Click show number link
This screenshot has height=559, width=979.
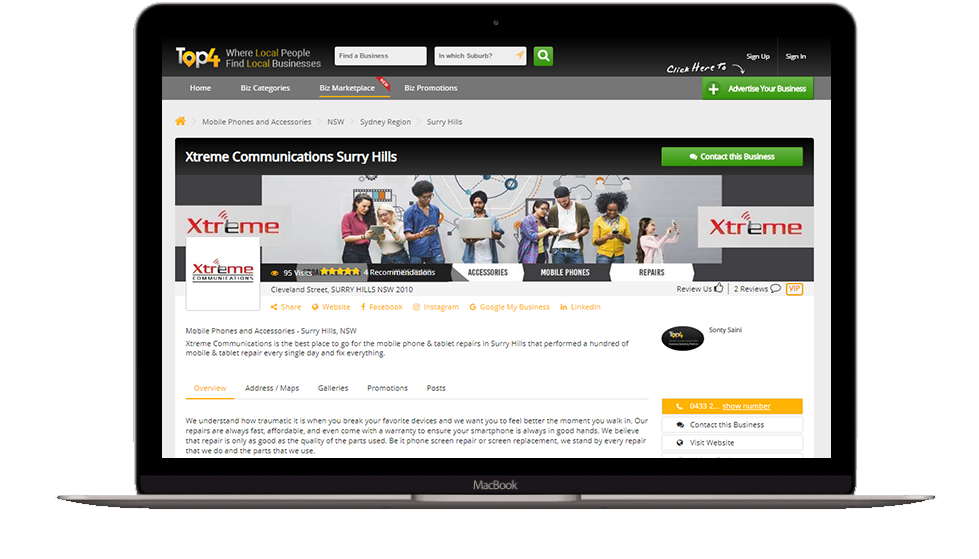[746, 407]
